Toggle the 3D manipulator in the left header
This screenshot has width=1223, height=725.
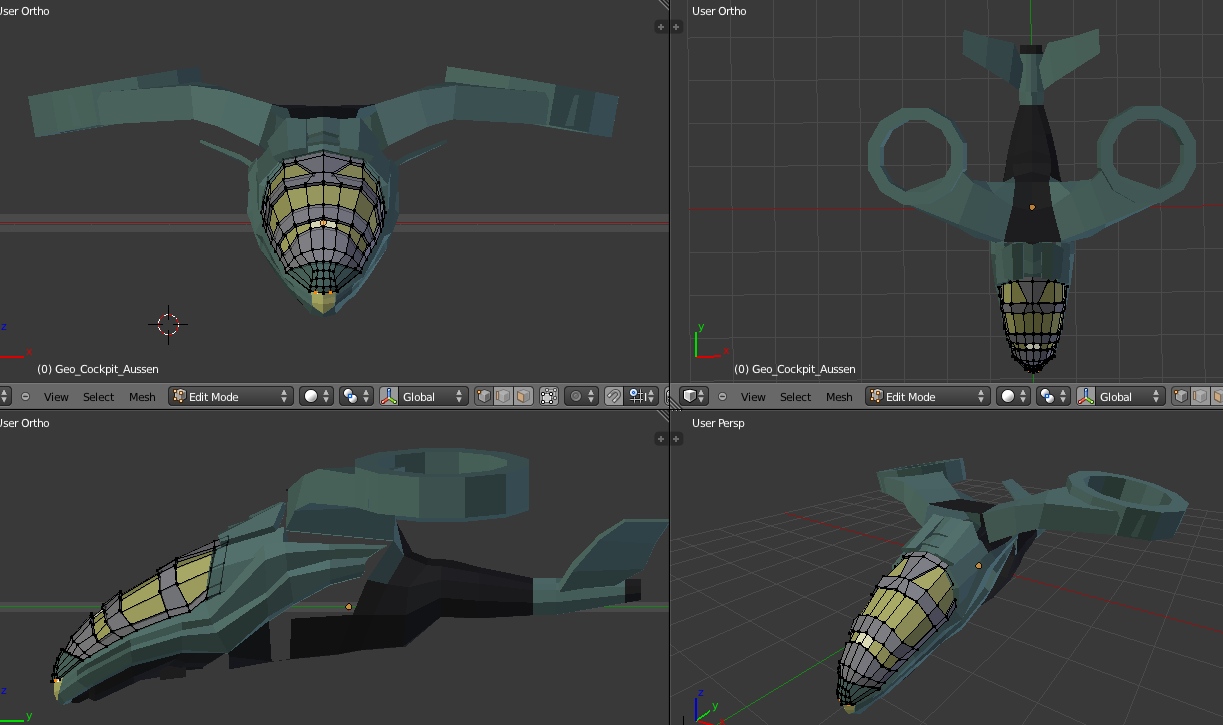pos(389,397)
